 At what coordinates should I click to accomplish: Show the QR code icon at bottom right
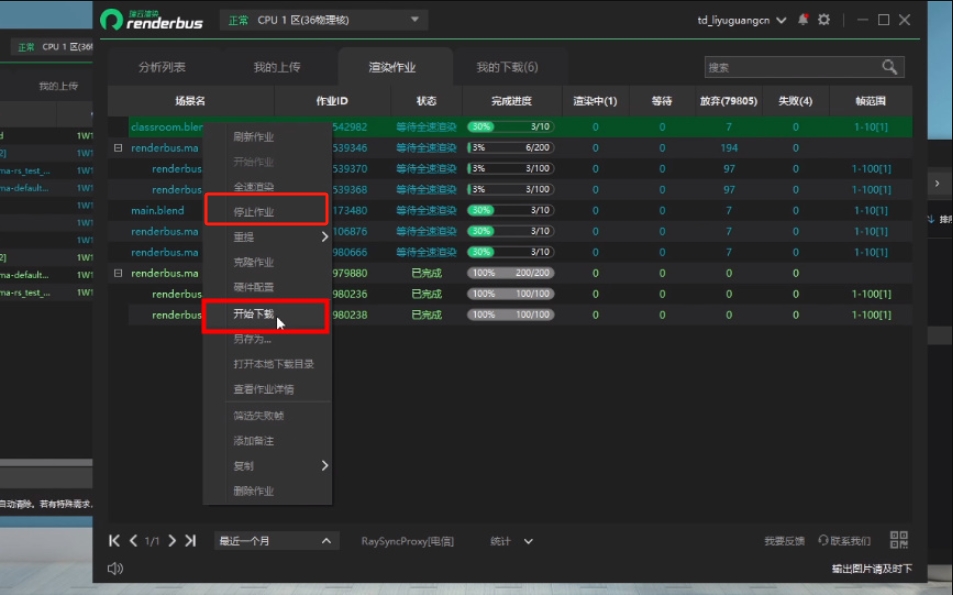(897, 539)
